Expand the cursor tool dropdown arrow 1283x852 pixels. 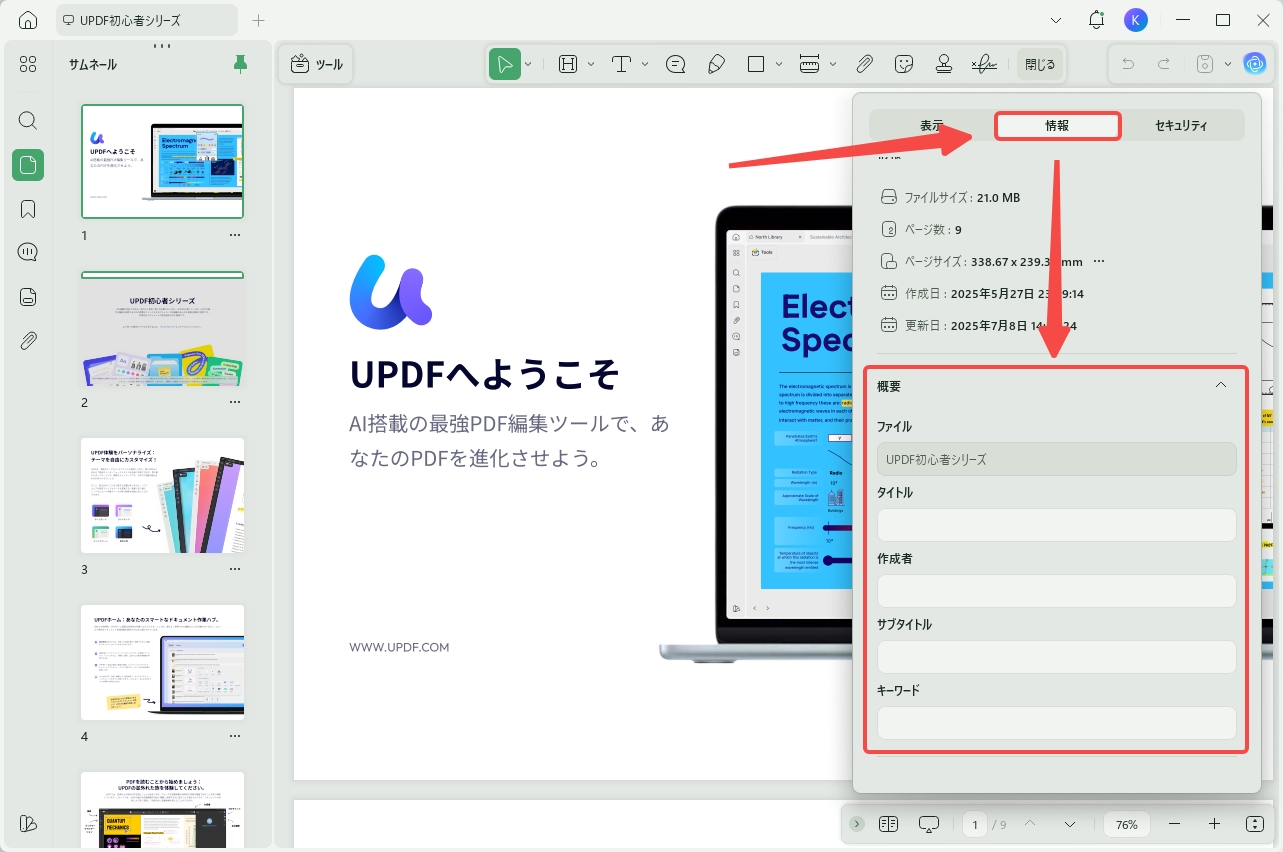pos(528,64)
